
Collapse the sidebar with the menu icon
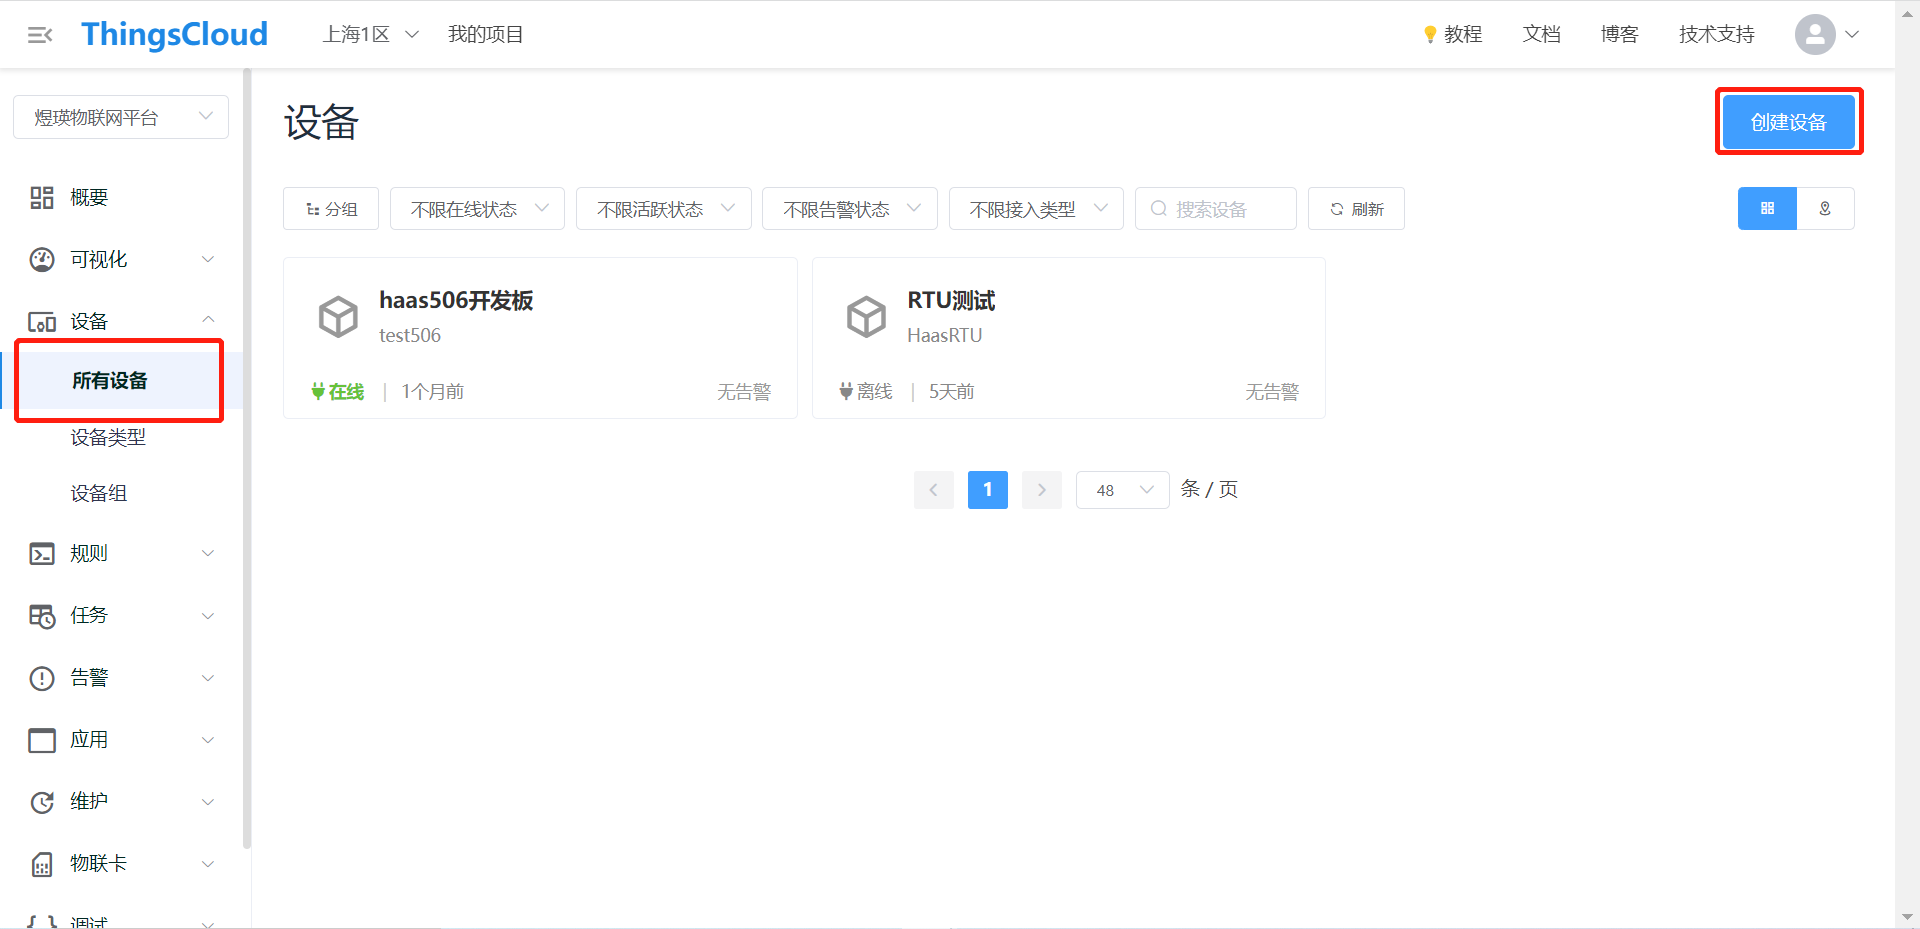coord(40,35)
